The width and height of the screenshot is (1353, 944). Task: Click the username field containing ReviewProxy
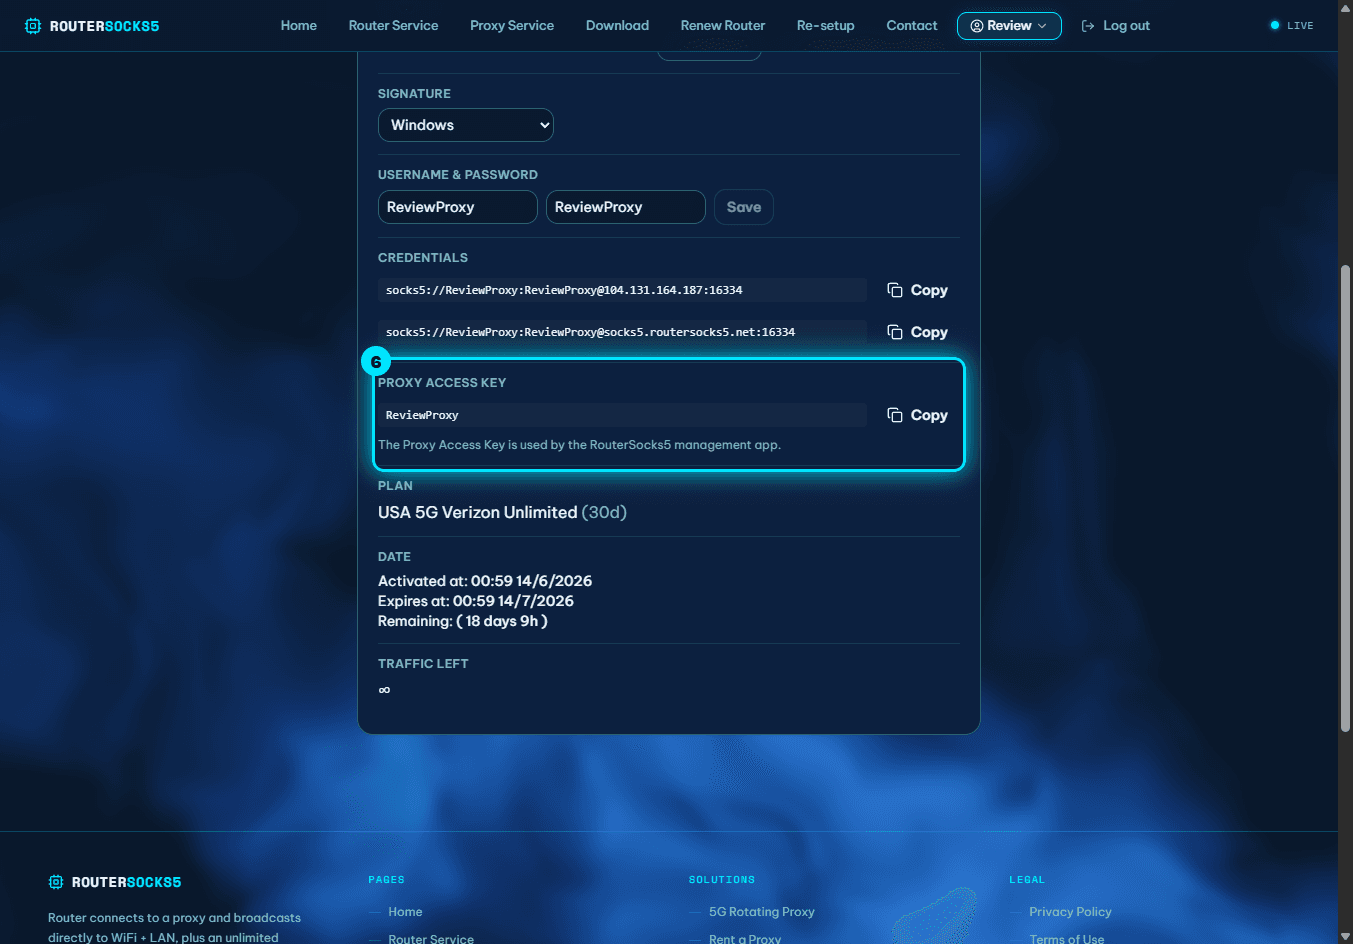458,207
